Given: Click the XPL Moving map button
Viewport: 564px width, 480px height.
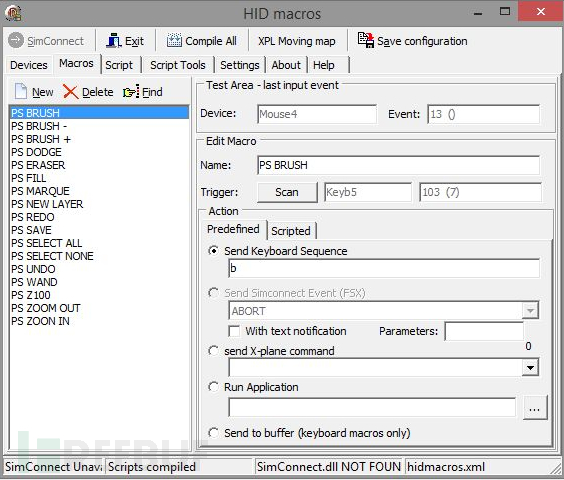Looking at the screenshot, I should [x=297, y=41].
